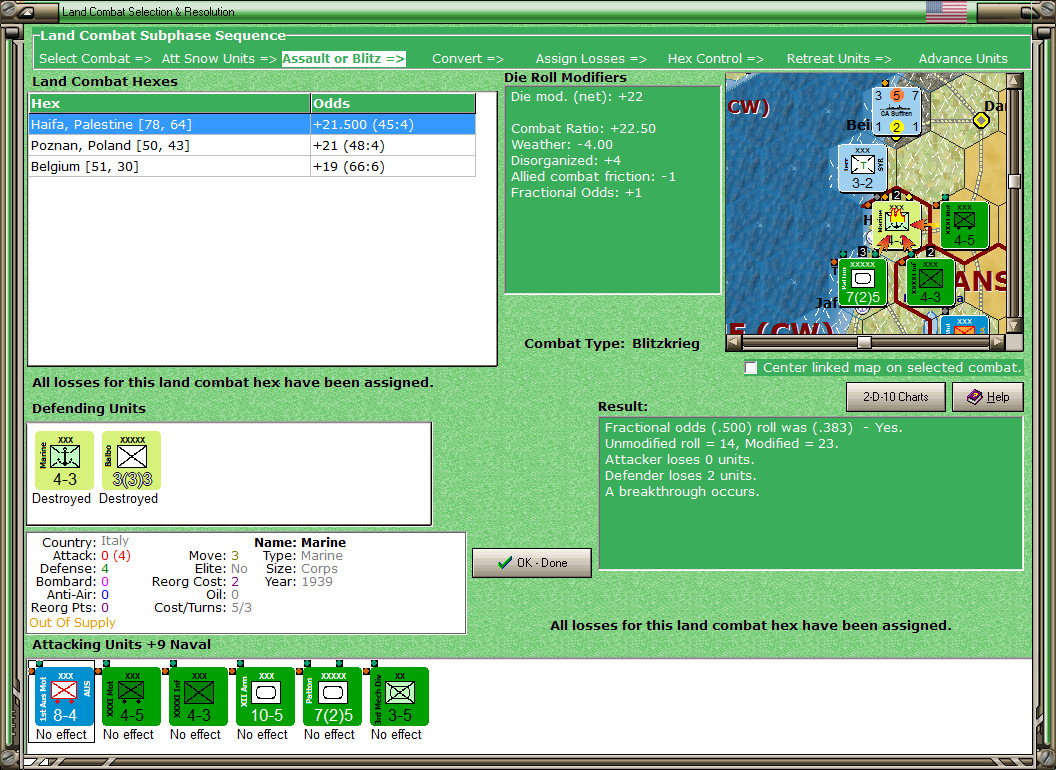Viewport: 1056px width, 770px height.
Task: Click the +19 (66:6) odds cell
Action: (x=393, y=166)
